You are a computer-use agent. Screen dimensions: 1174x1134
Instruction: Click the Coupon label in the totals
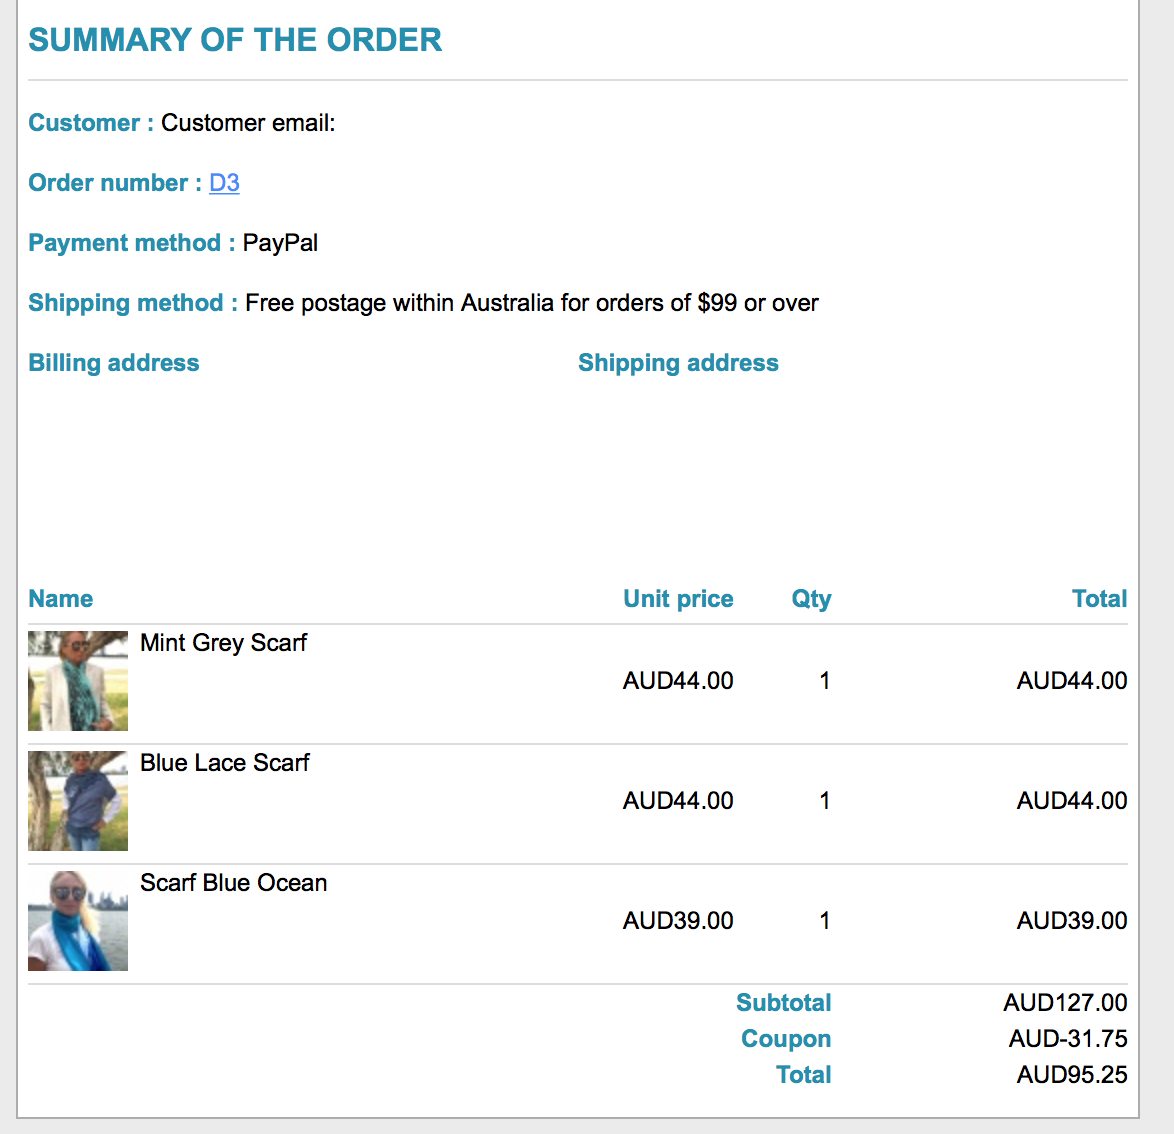click(786, 1039)
